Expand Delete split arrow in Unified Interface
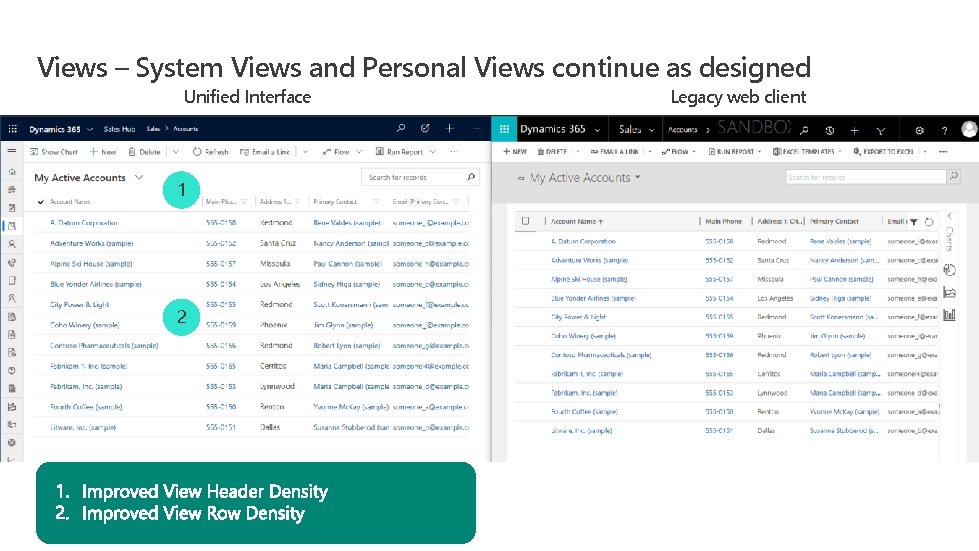 click(176, 152)
